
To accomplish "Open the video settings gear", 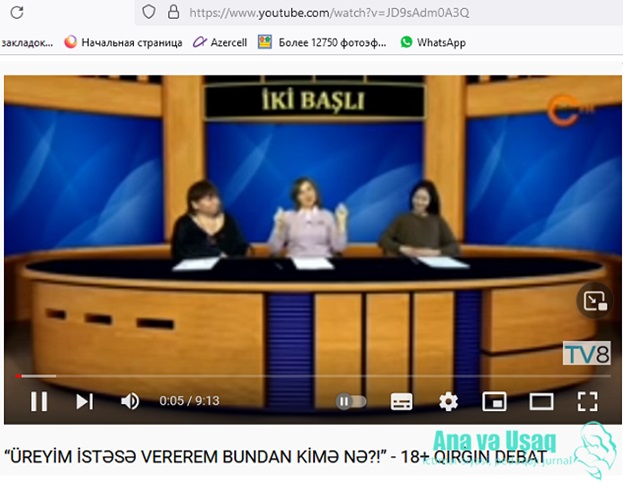I will click(448, 401).
